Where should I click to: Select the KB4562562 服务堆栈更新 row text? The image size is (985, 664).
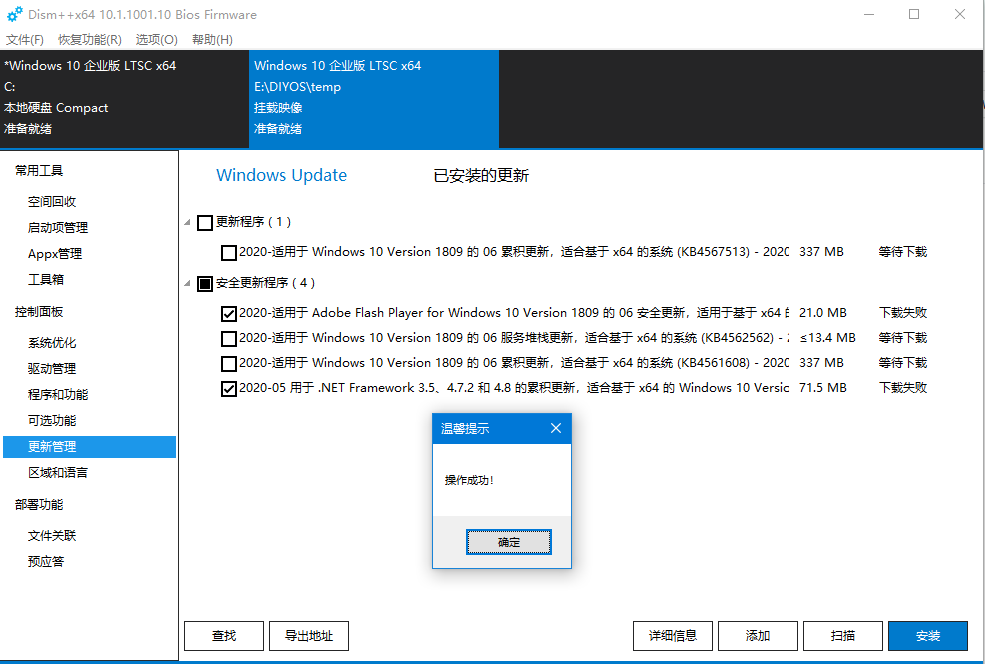514,338
